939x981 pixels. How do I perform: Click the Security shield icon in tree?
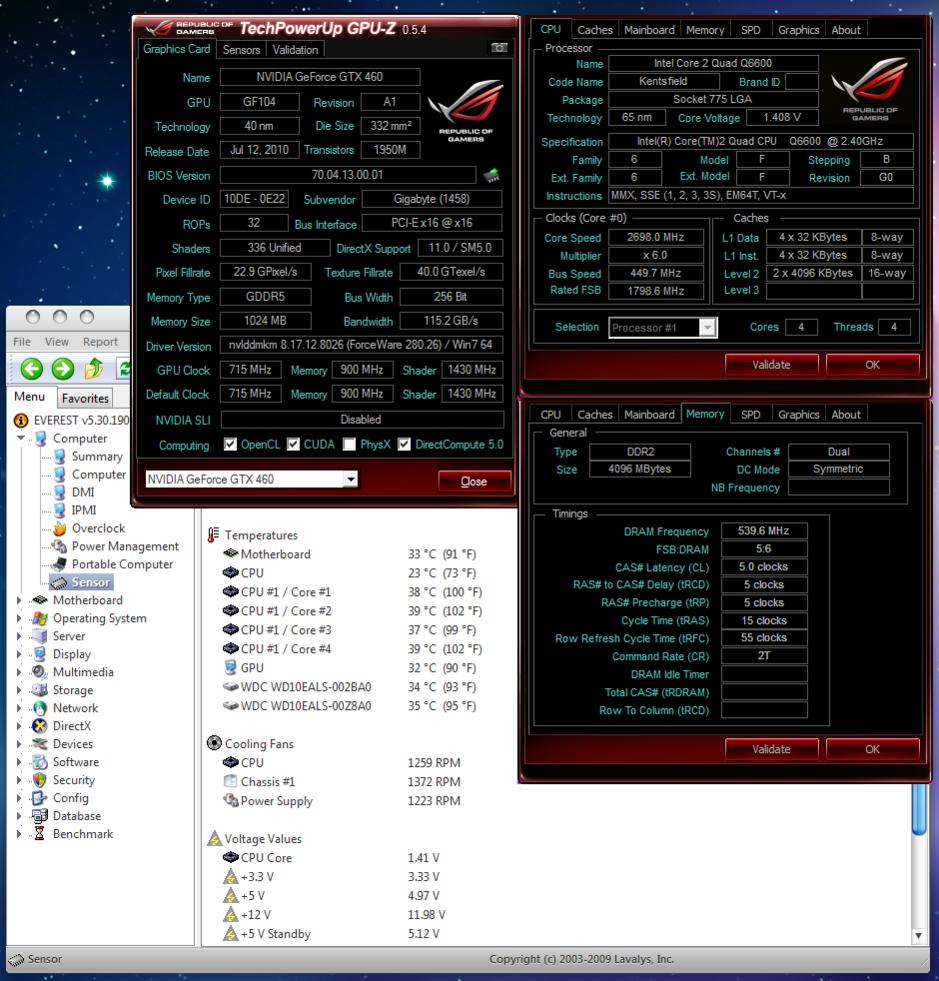(x=40, y=780)
